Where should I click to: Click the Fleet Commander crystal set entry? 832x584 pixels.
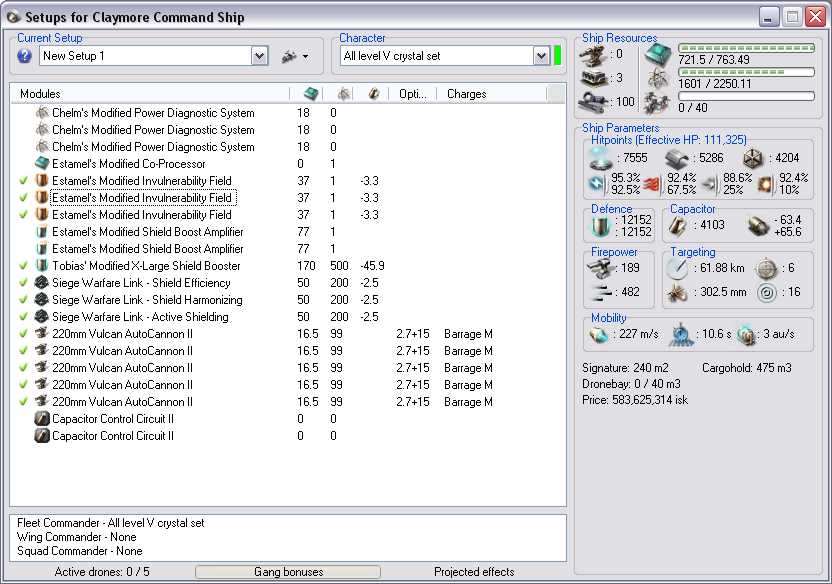coord(110,523)
